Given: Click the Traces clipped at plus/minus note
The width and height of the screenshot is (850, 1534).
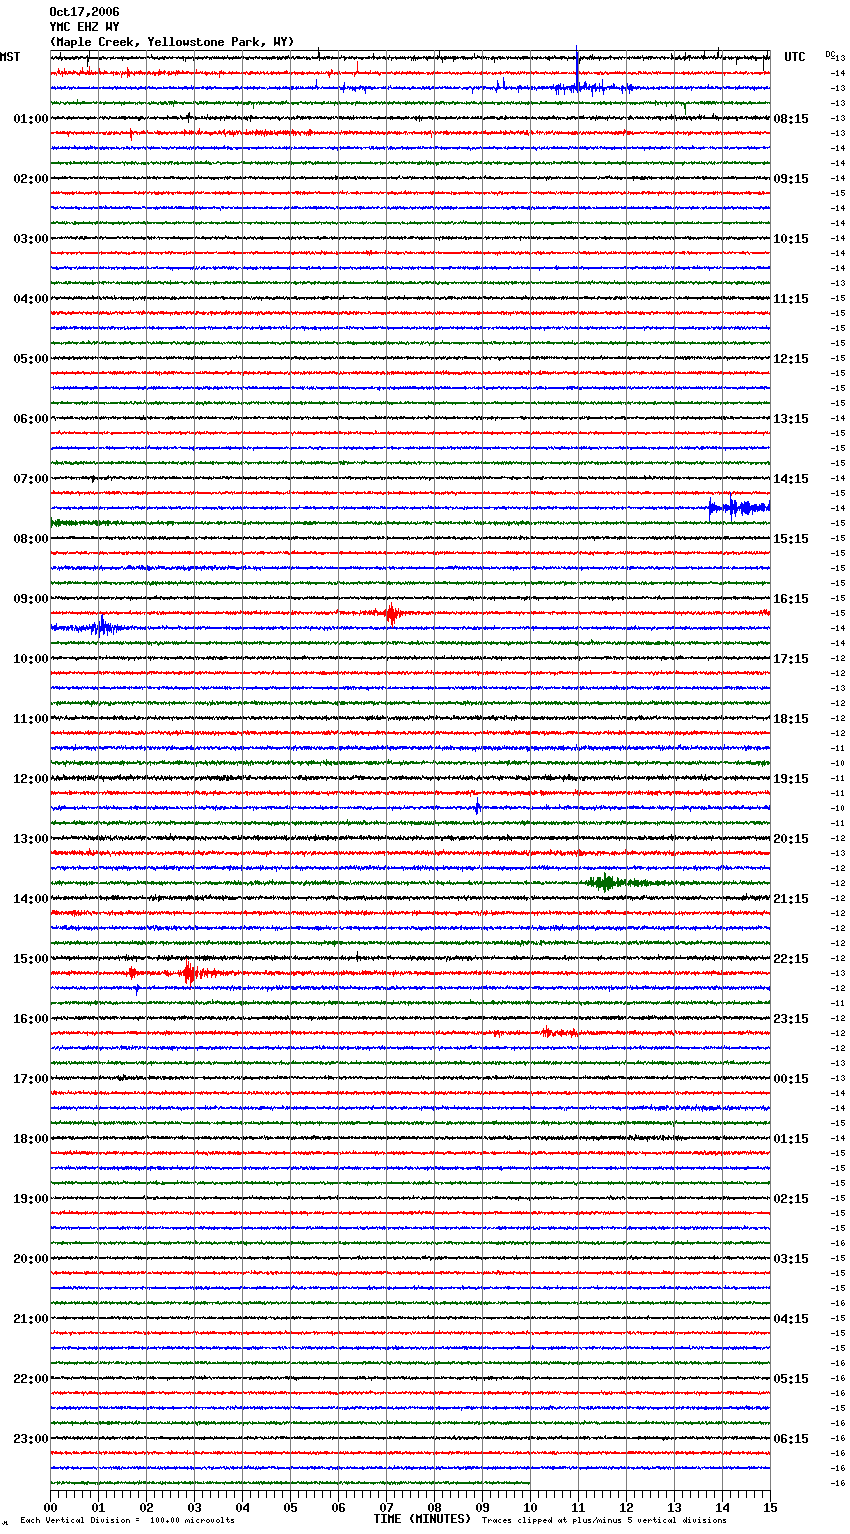Looking at the screenshot, I should pyautogui.click(x=604, y=1520).
